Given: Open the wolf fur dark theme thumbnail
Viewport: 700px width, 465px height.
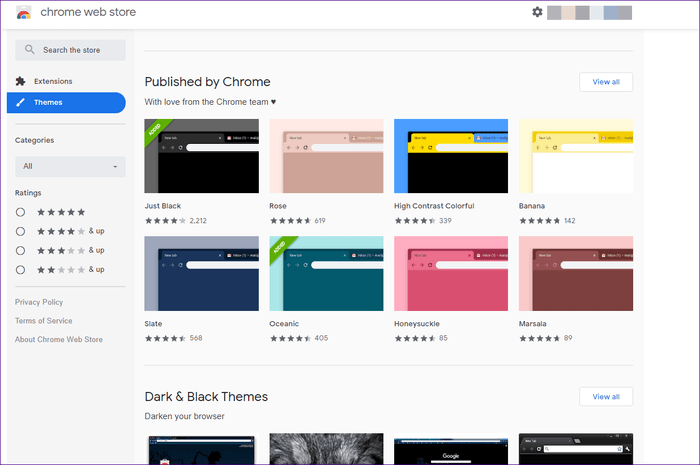Looking at the screenshot, I should pos(326,448).
